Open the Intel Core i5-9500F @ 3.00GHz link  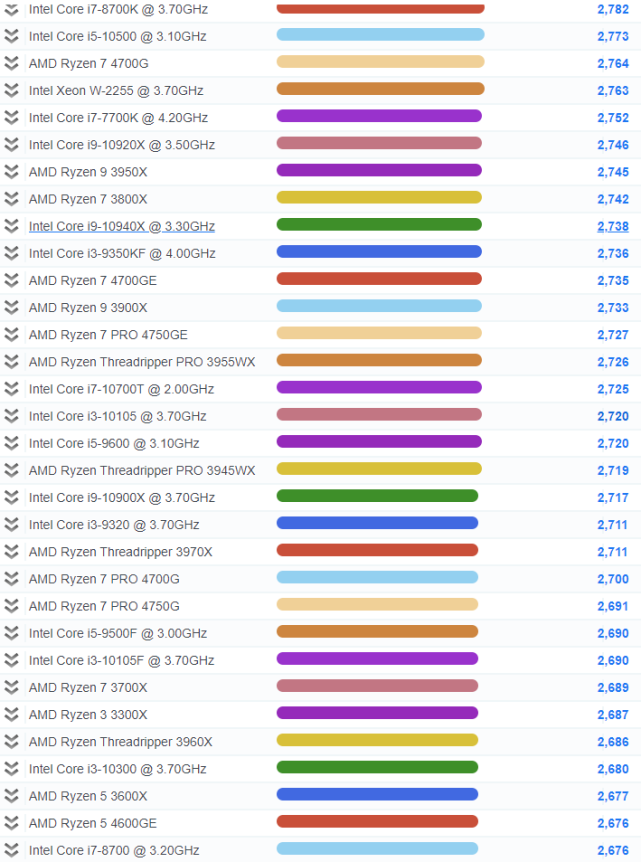click(118, 633)
